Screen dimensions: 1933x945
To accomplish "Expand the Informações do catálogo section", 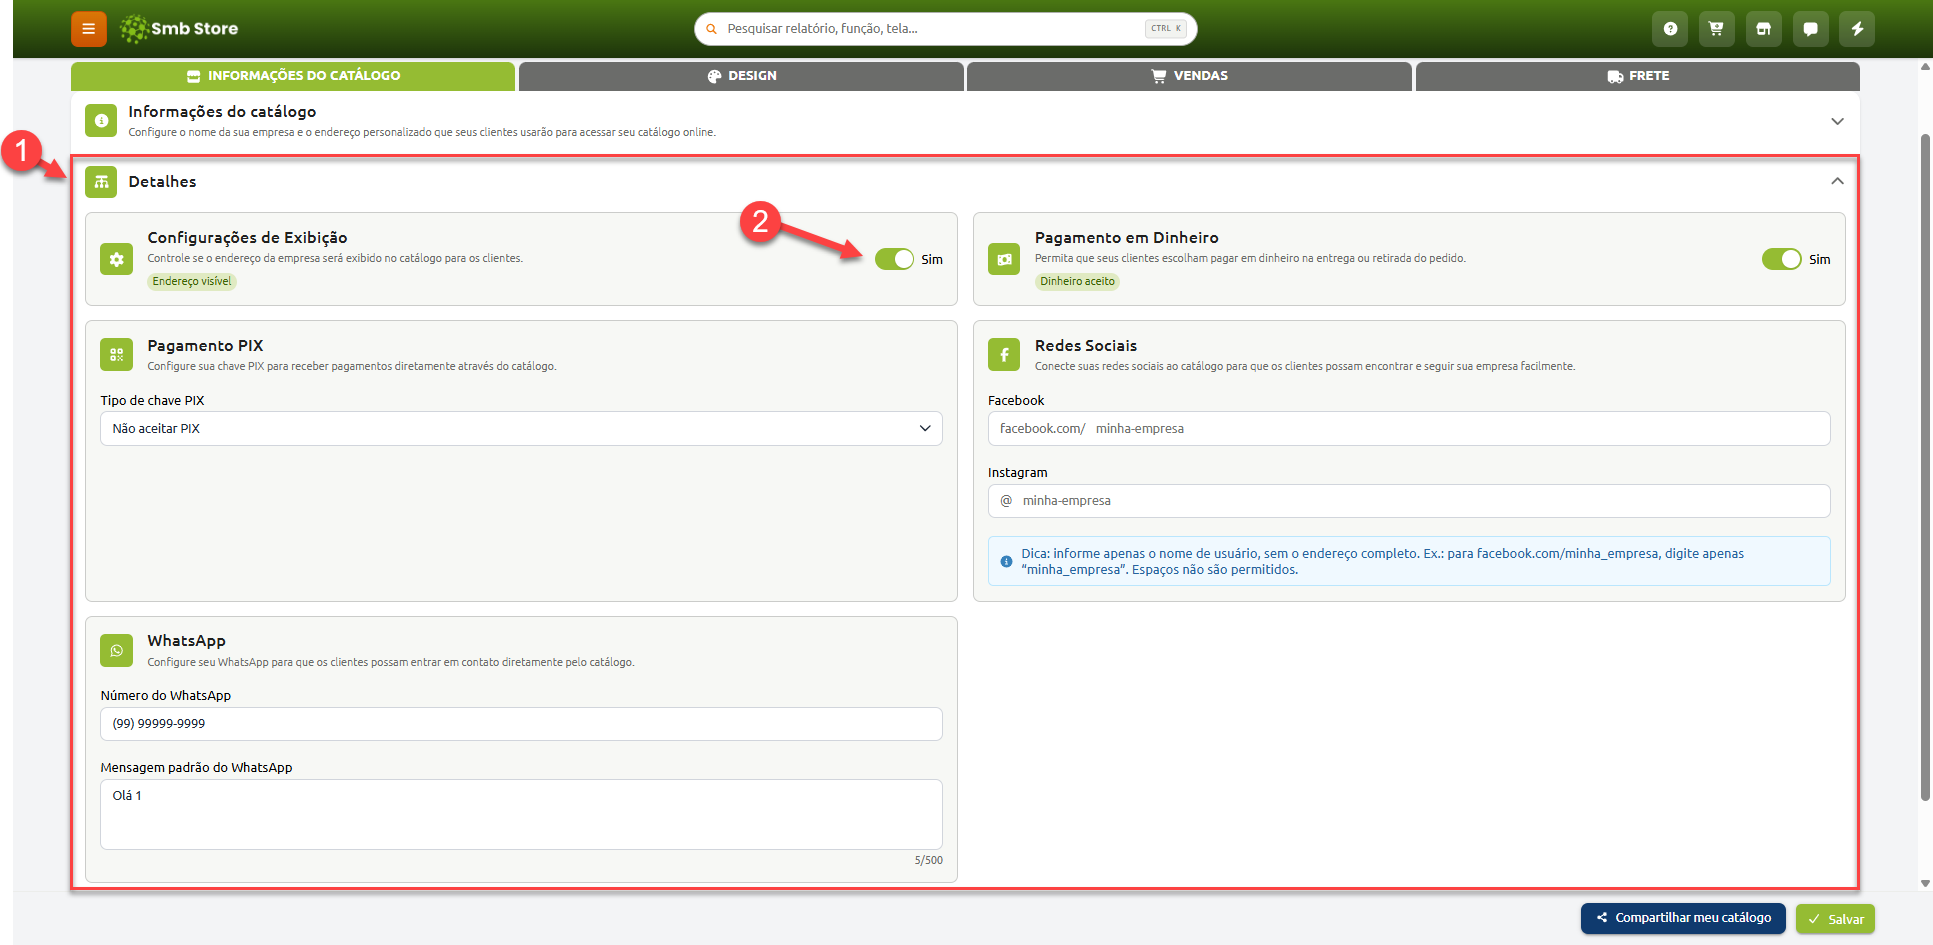I will (1837, 121).
